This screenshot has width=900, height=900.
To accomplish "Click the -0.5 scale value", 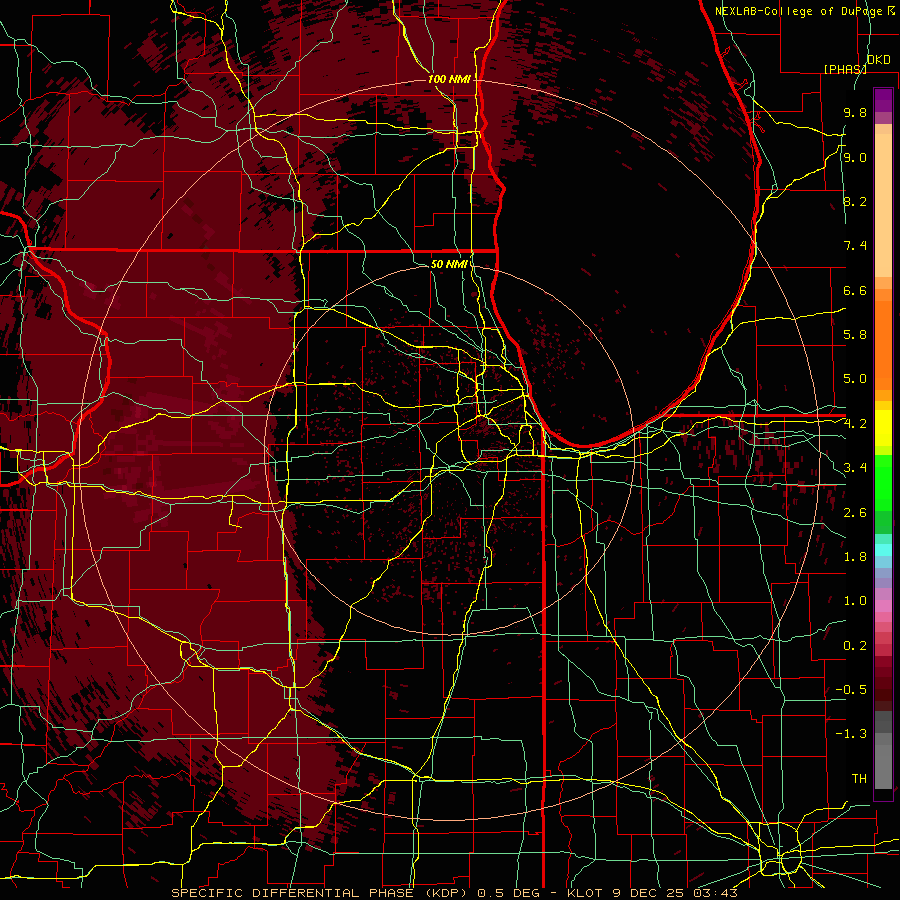I will tap(851, 690).
